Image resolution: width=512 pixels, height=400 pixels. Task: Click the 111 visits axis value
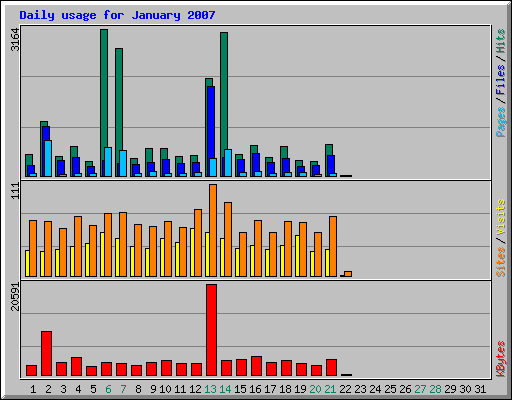(x=15, y=191)
